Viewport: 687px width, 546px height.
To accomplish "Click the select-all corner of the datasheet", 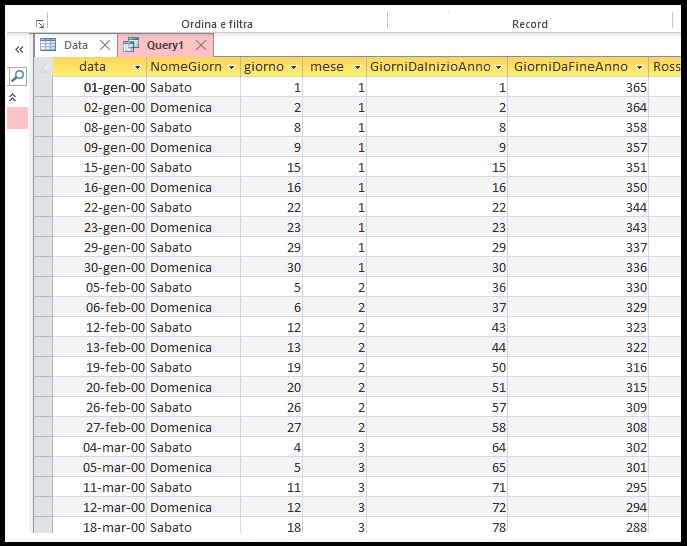I will pyautogui.click(x=43, y=67).
